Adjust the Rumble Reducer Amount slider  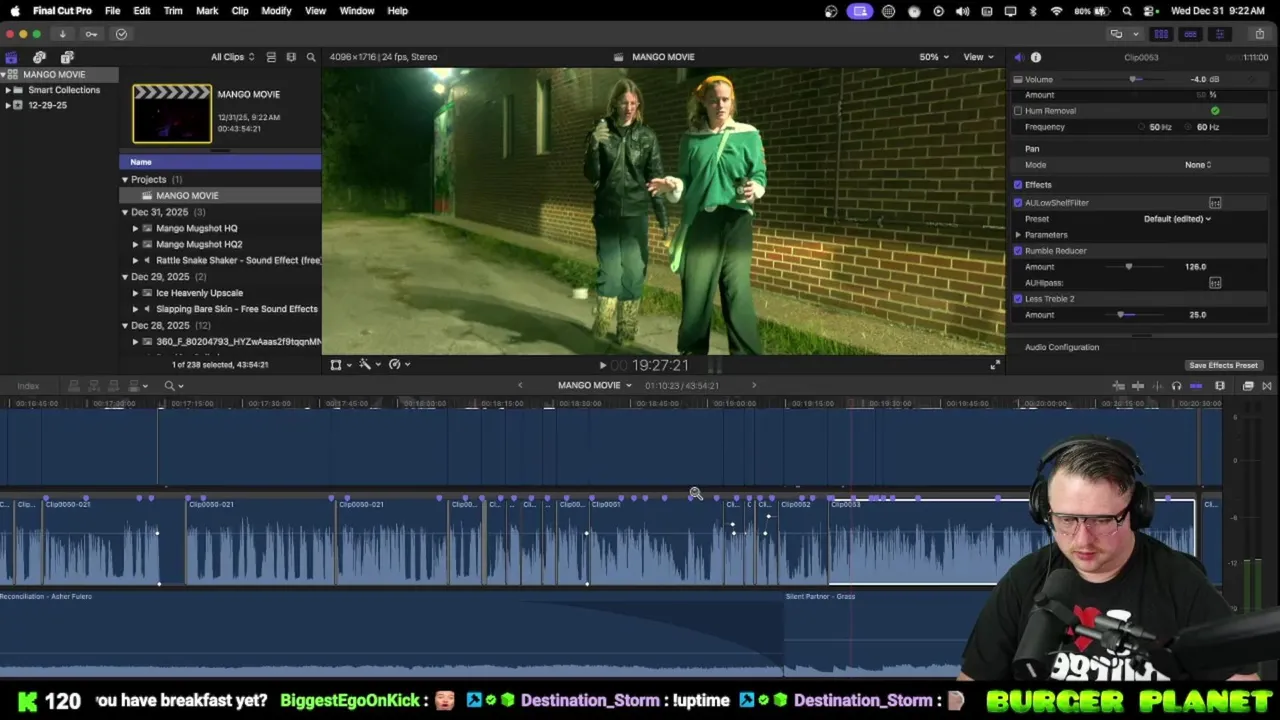coord(1129,267)
